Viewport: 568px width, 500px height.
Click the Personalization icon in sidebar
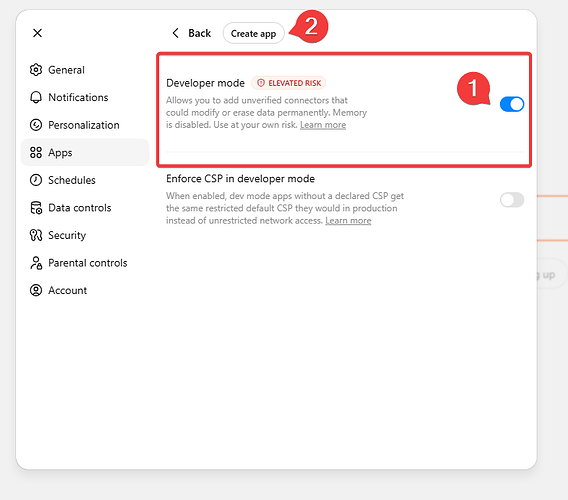(36, 125)
